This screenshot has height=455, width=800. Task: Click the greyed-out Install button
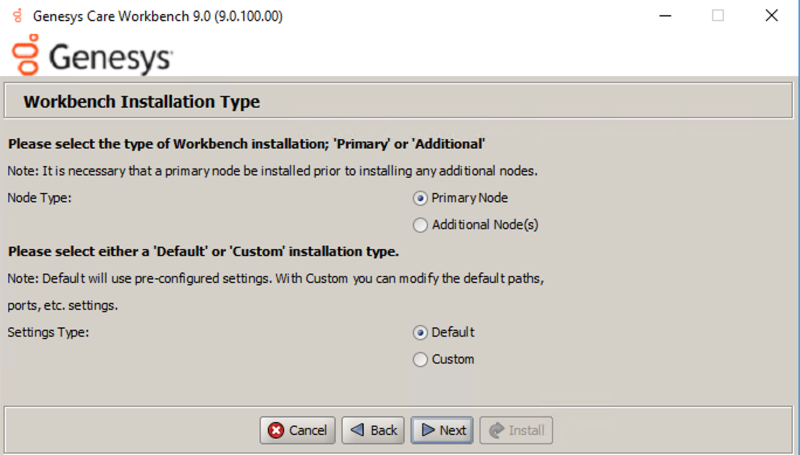516,430
